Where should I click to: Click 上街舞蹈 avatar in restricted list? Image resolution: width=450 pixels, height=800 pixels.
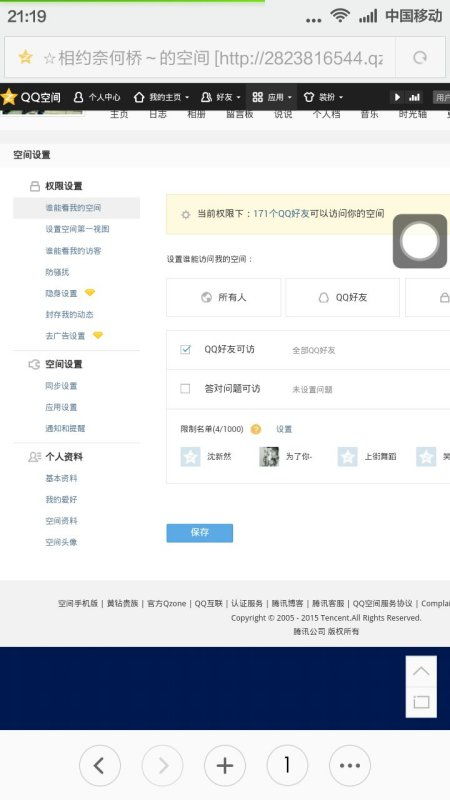coord(347,457)
